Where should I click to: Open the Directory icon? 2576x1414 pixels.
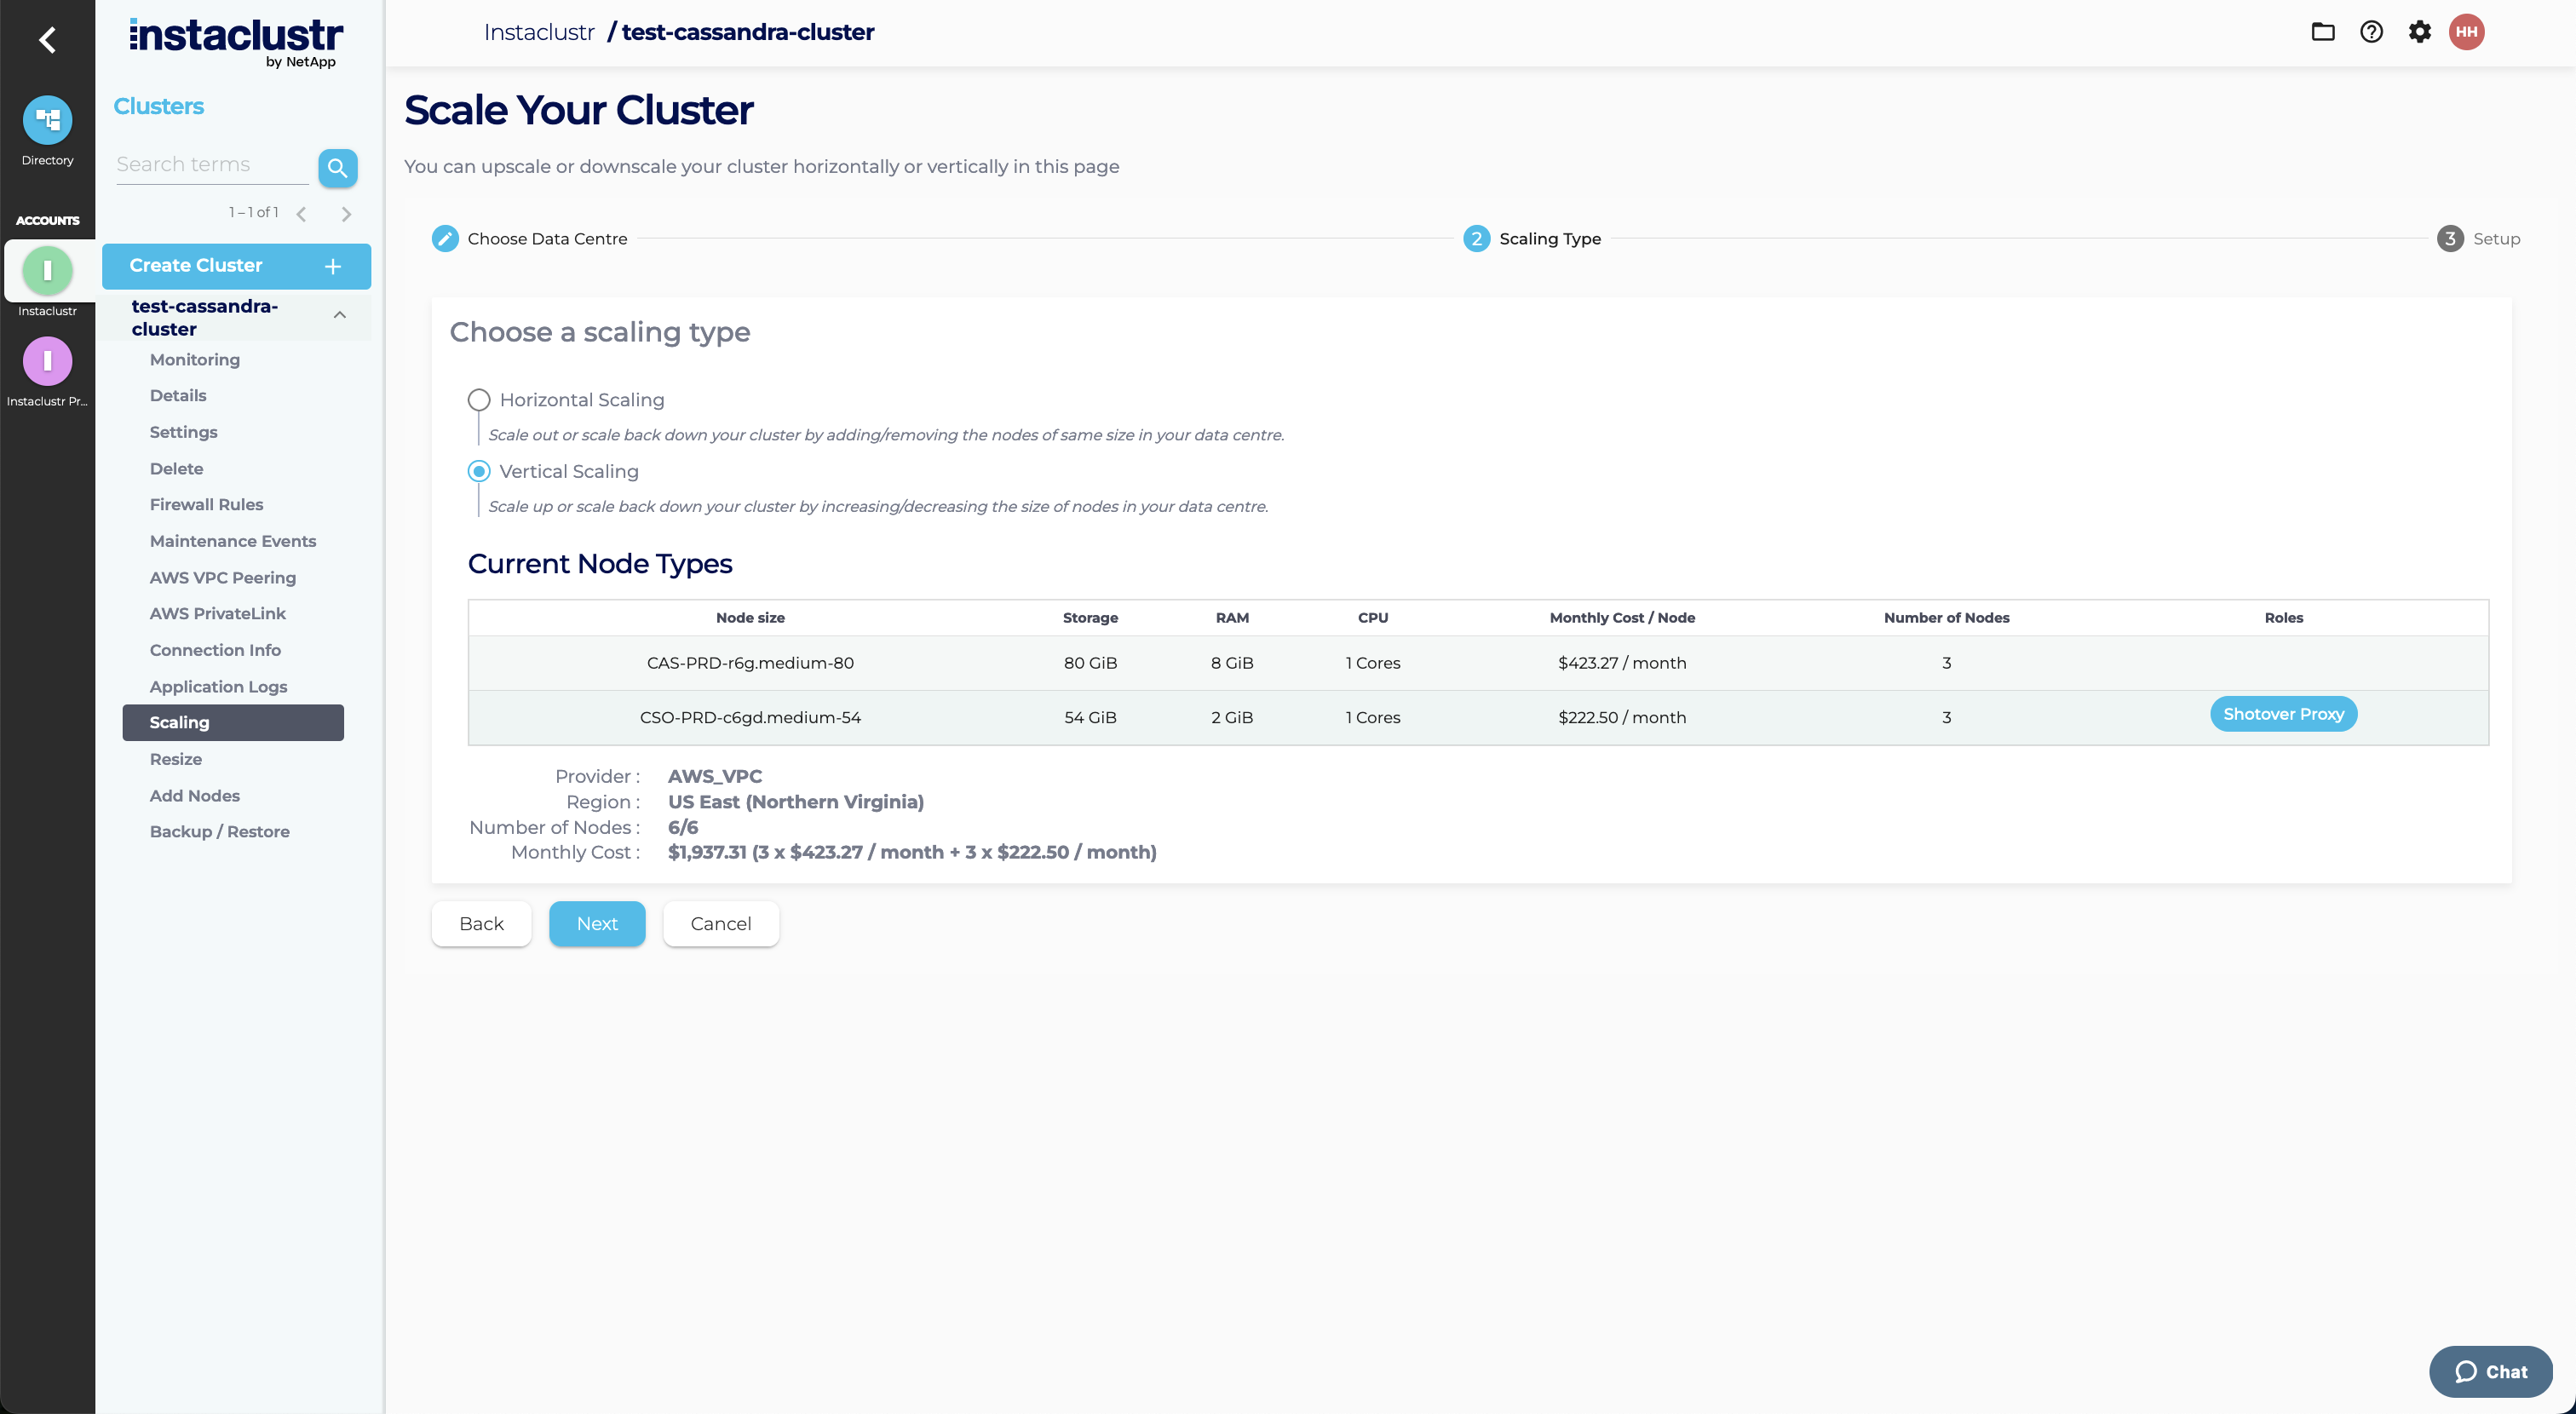click(x=47, y=121)
